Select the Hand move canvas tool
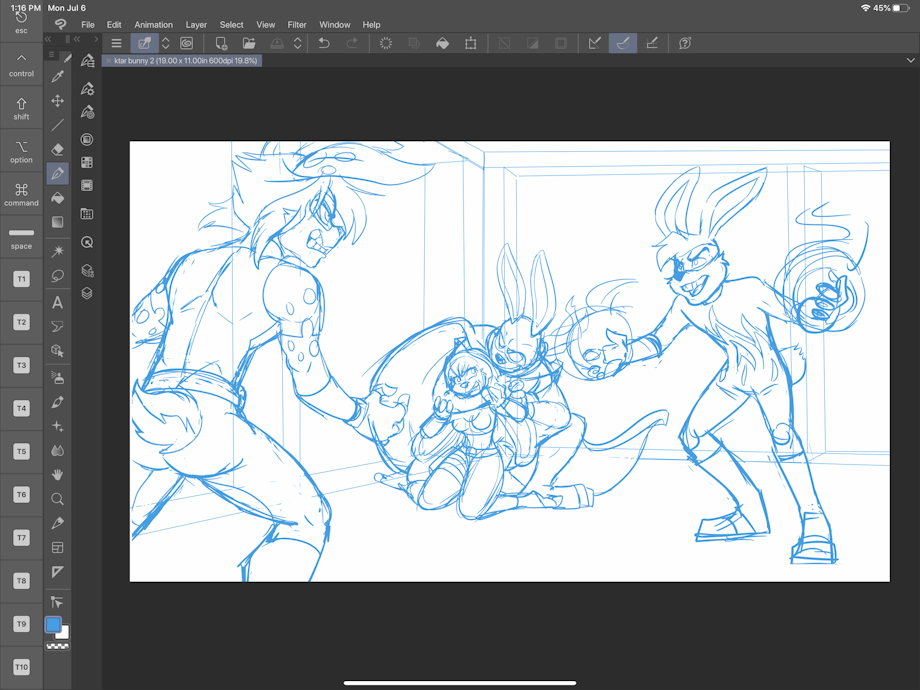The width and height of the screenshot is (920, 690). [58, 474]
